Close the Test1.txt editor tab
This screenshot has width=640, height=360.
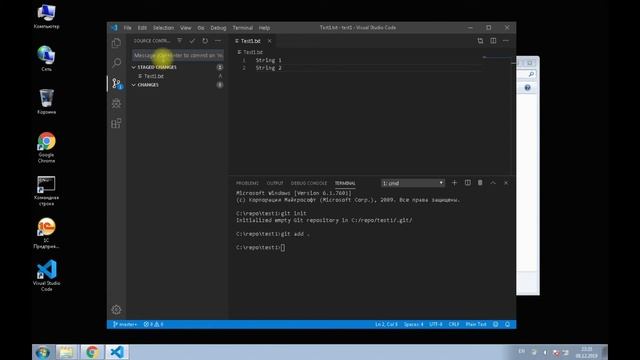click(x=269, y=41)
